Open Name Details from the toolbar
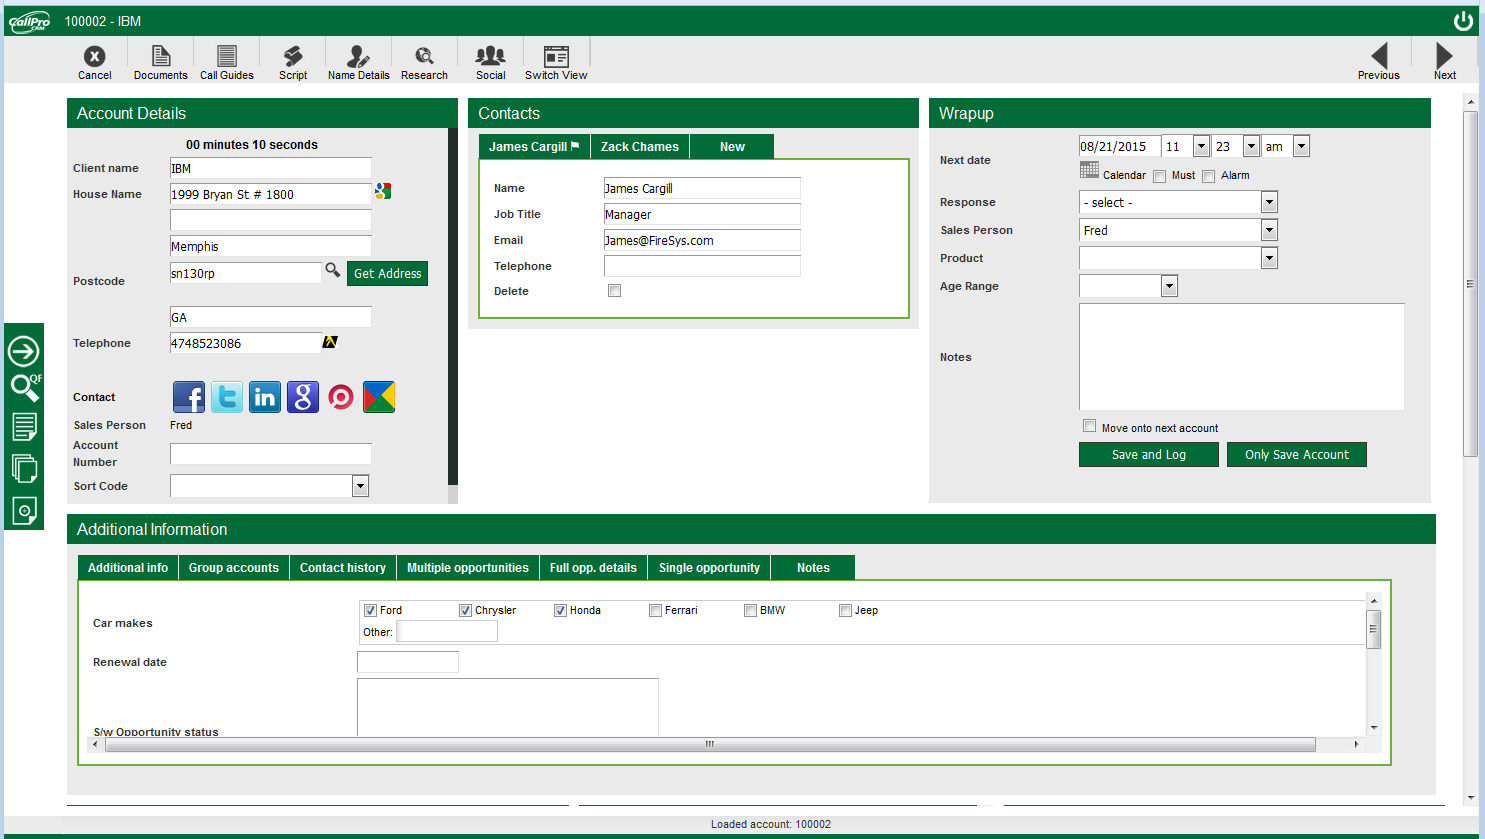Screen dimensions: 1485x839 tap(358, 62)
